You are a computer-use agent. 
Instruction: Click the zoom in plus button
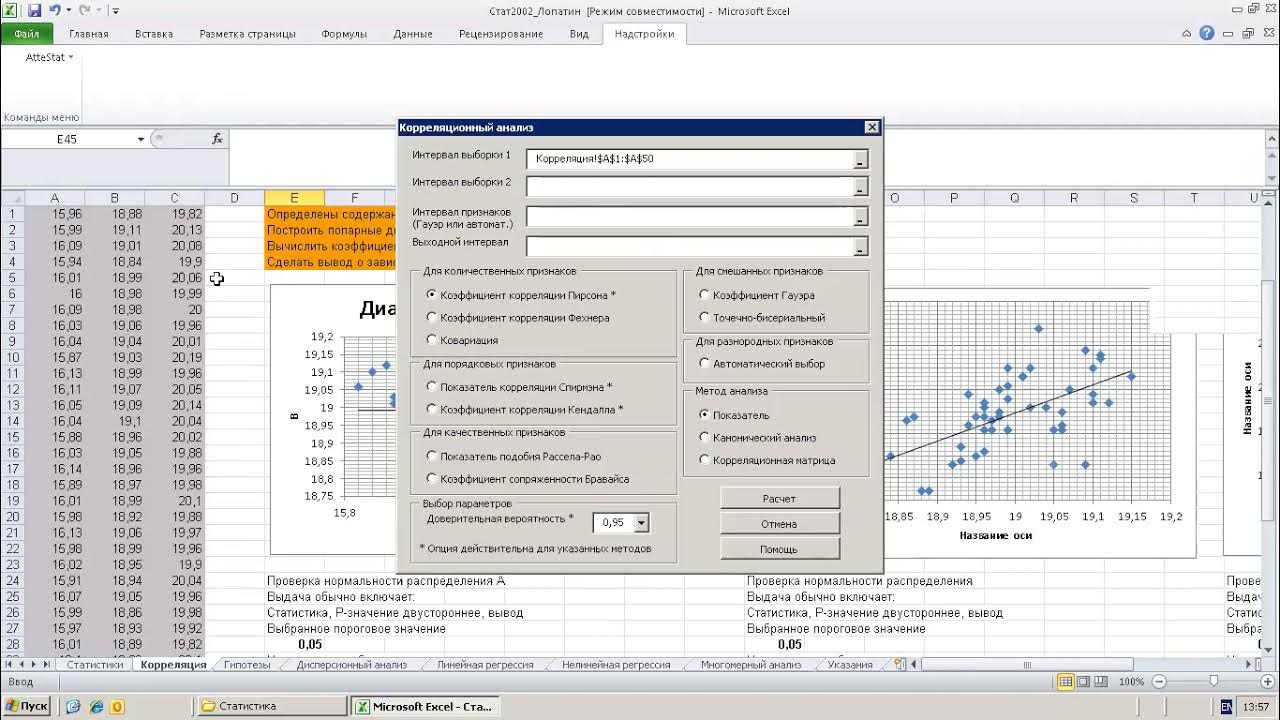tap(1268, 682)
